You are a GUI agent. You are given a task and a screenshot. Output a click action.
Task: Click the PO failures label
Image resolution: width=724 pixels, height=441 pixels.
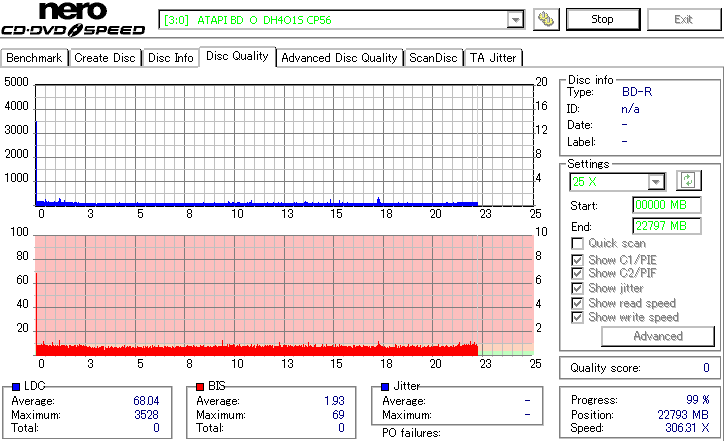coord(411,433)
